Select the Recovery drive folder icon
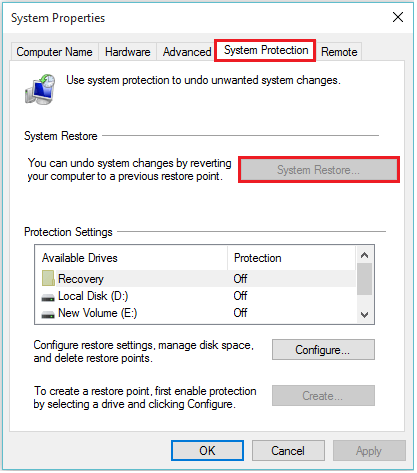The image size is (417, 473). [x=48, y=278]
